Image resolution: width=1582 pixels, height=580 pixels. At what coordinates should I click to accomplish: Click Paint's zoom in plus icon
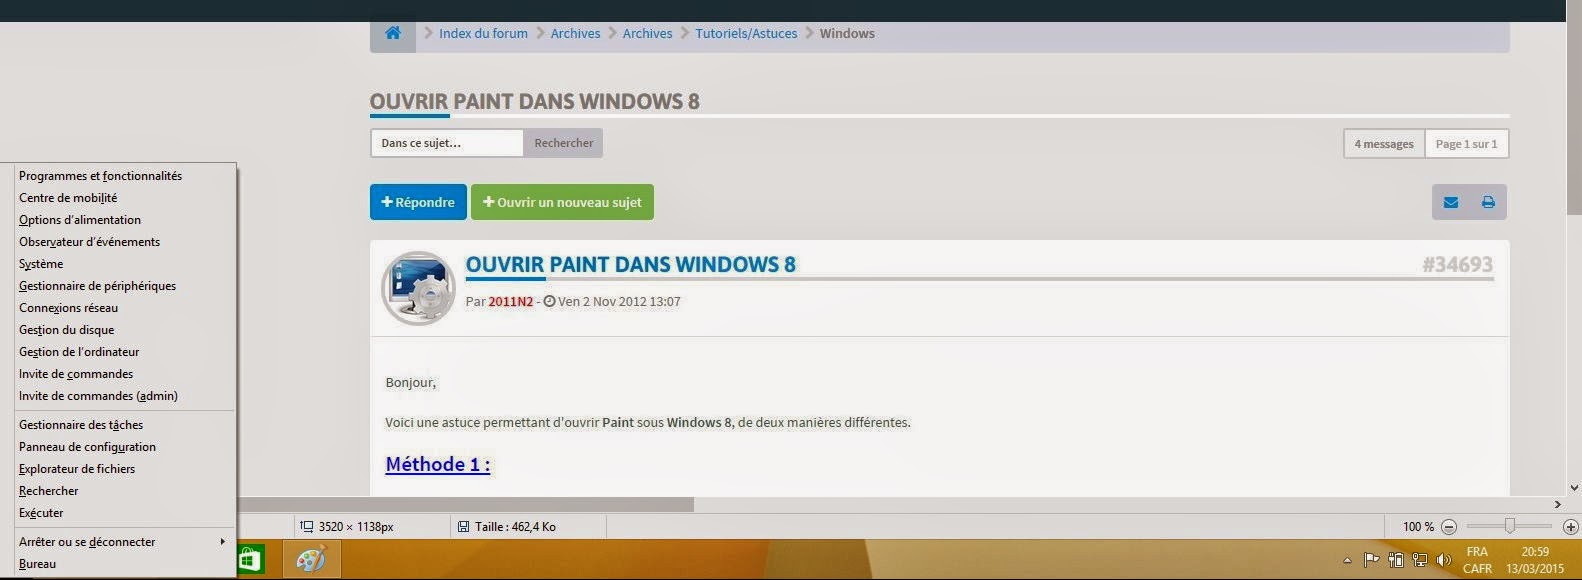(x=1570, y=526)
